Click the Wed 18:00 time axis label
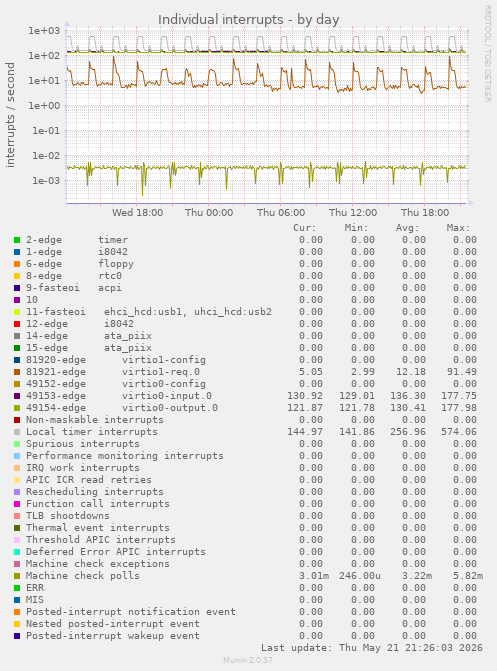Screen dimensions: 497x671 point(137,213)
